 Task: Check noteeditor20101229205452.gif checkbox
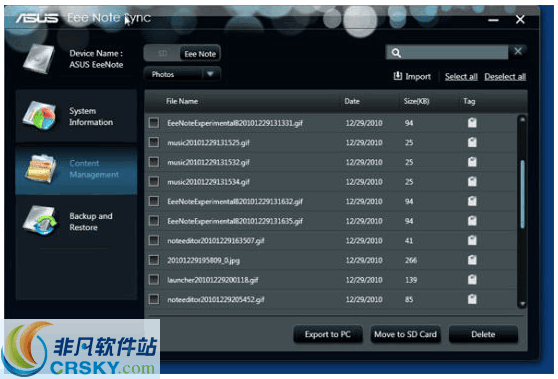[x=154, y=299]
